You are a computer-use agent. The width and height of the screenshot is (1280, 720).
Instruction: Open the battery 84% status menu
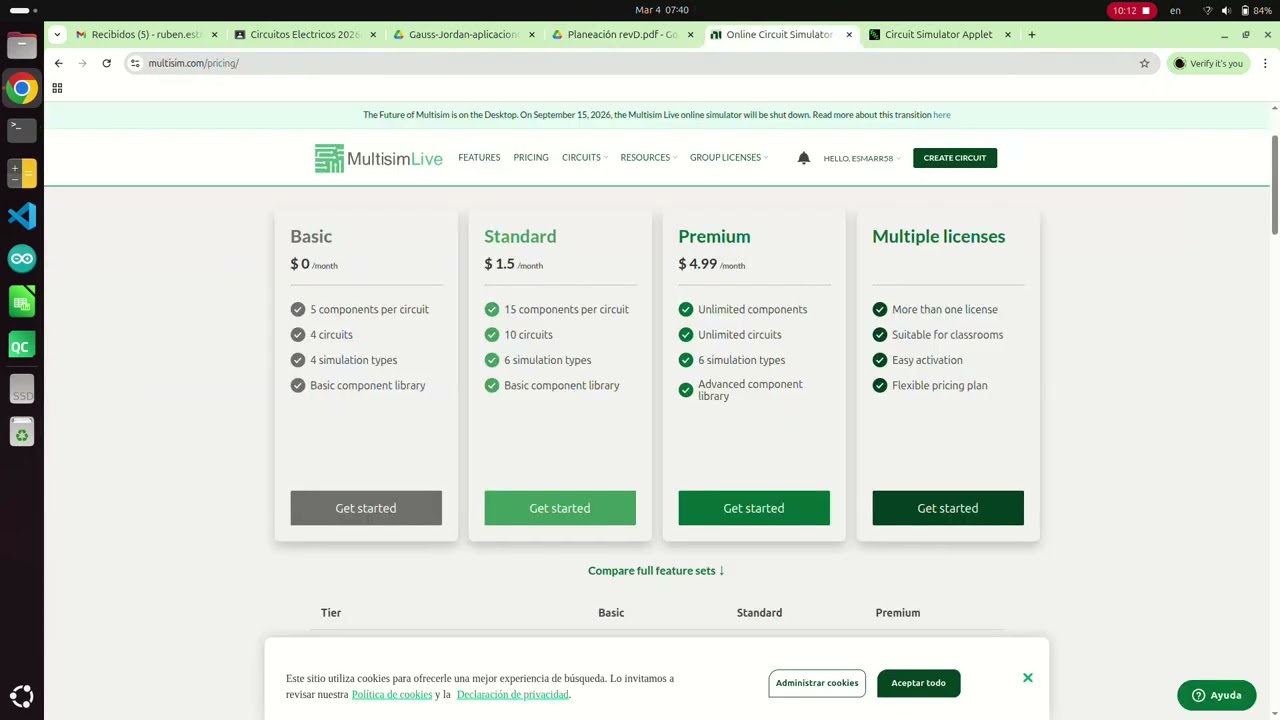(1256, 10)
